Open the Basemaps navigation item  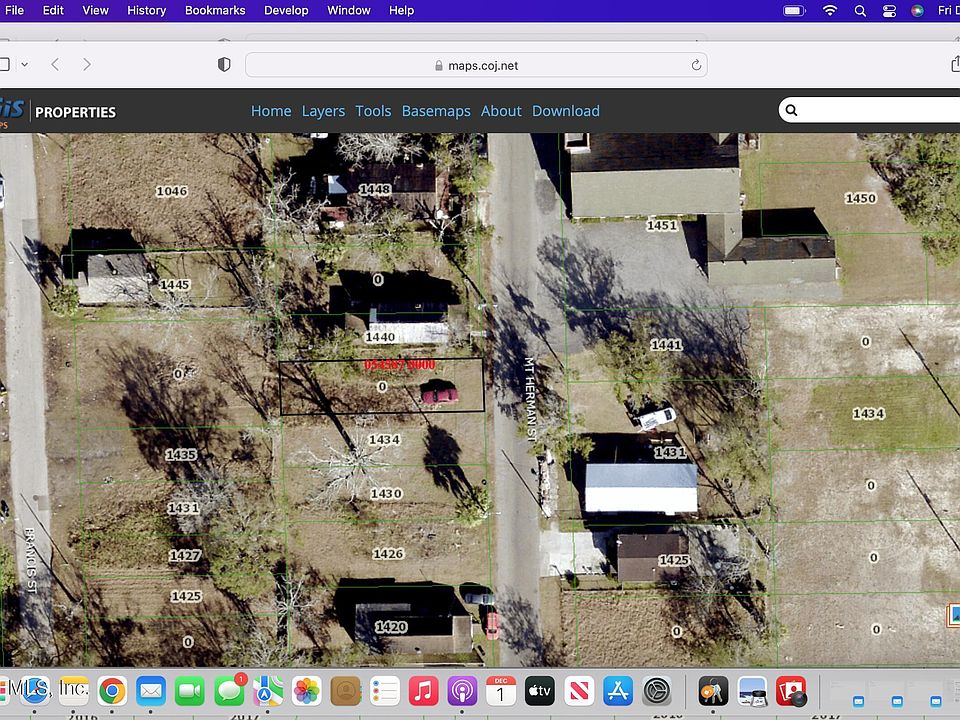[x=436, y=111]
